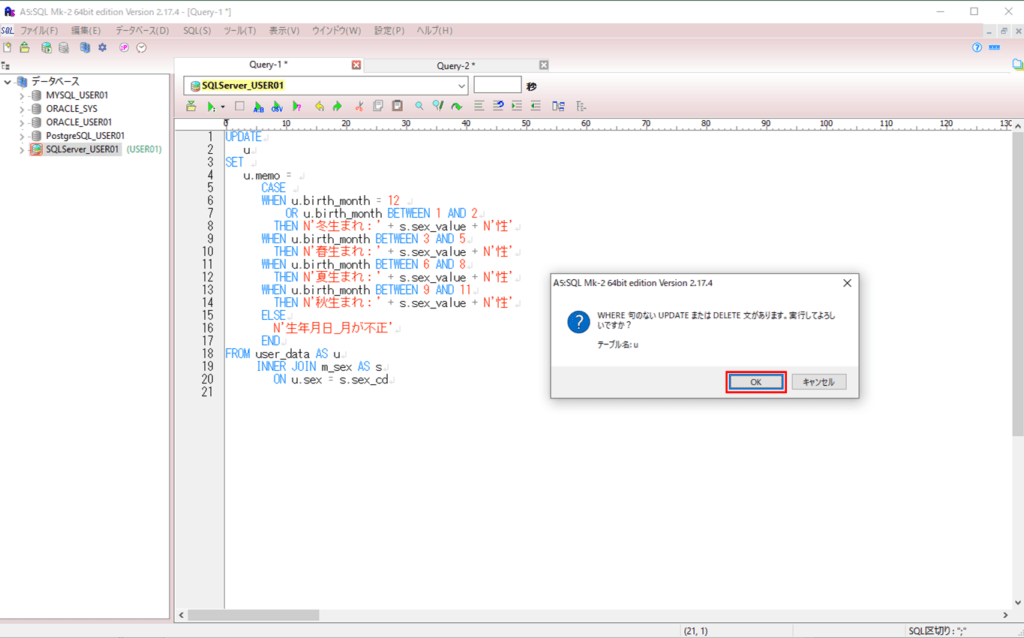Open the ヘルプ(H) menu
Screen dimensions: 1024x638
[434, 31]
